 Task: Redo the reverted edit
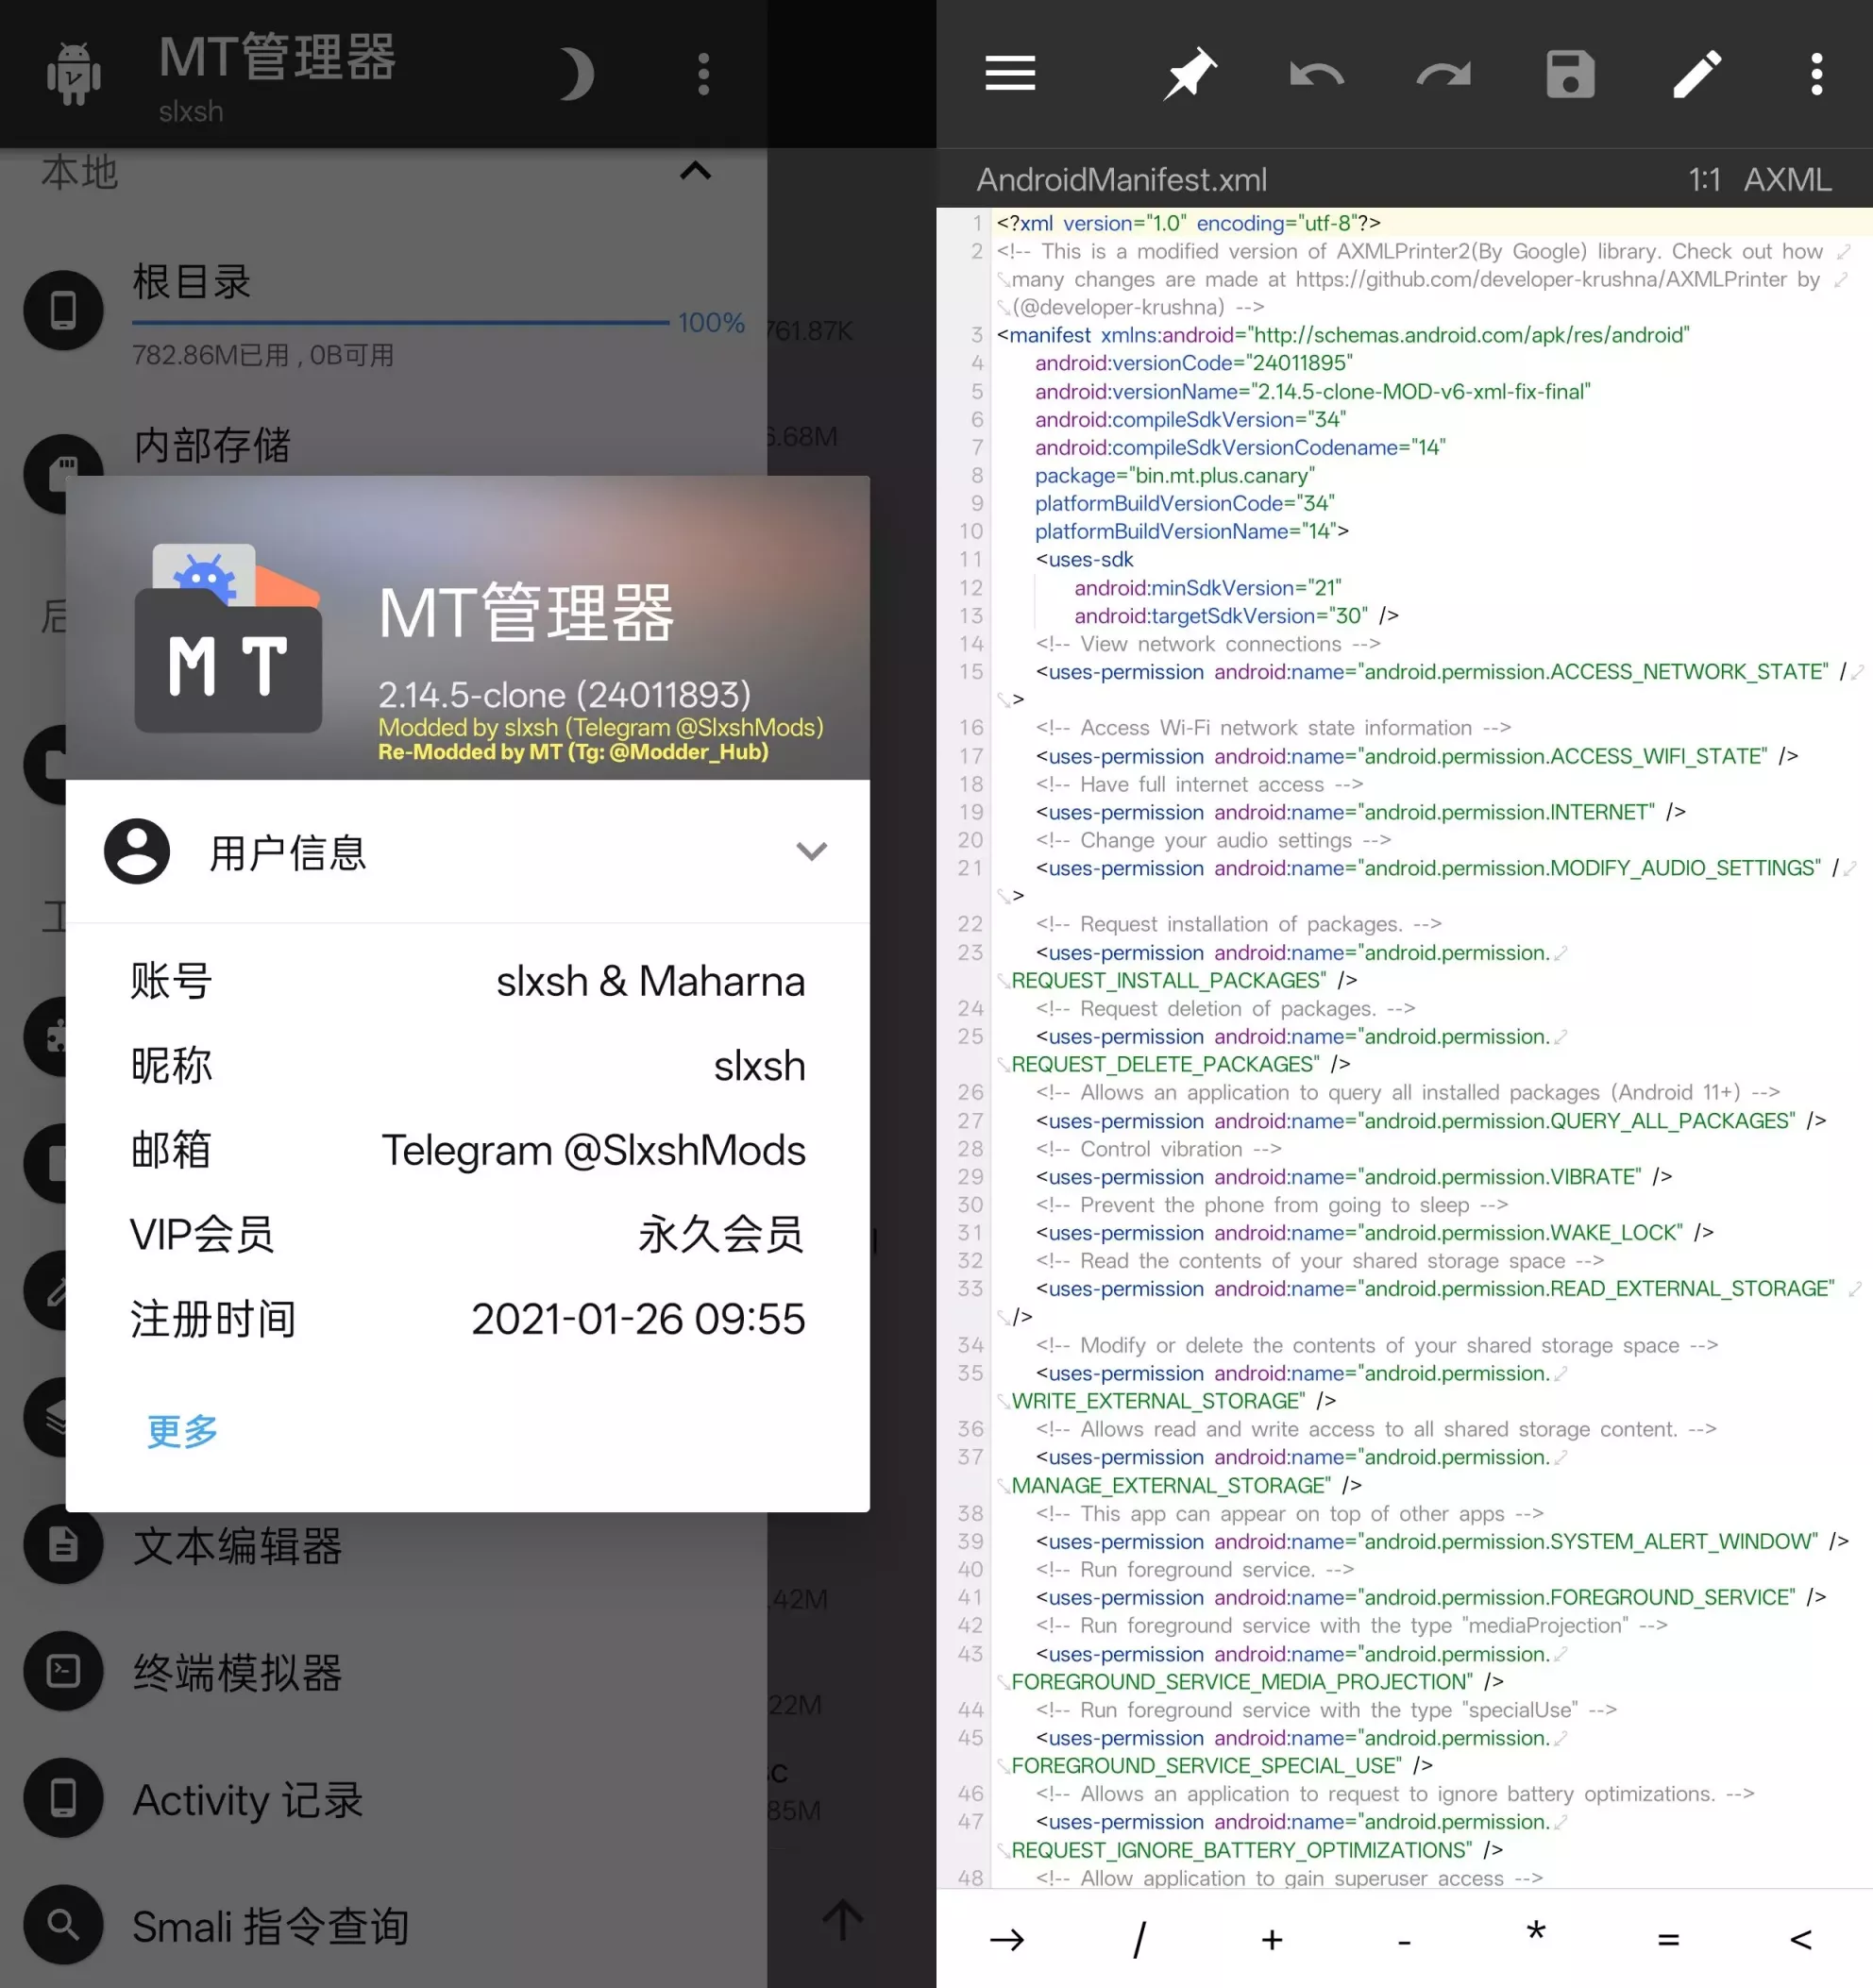[x=1443, y=74]
